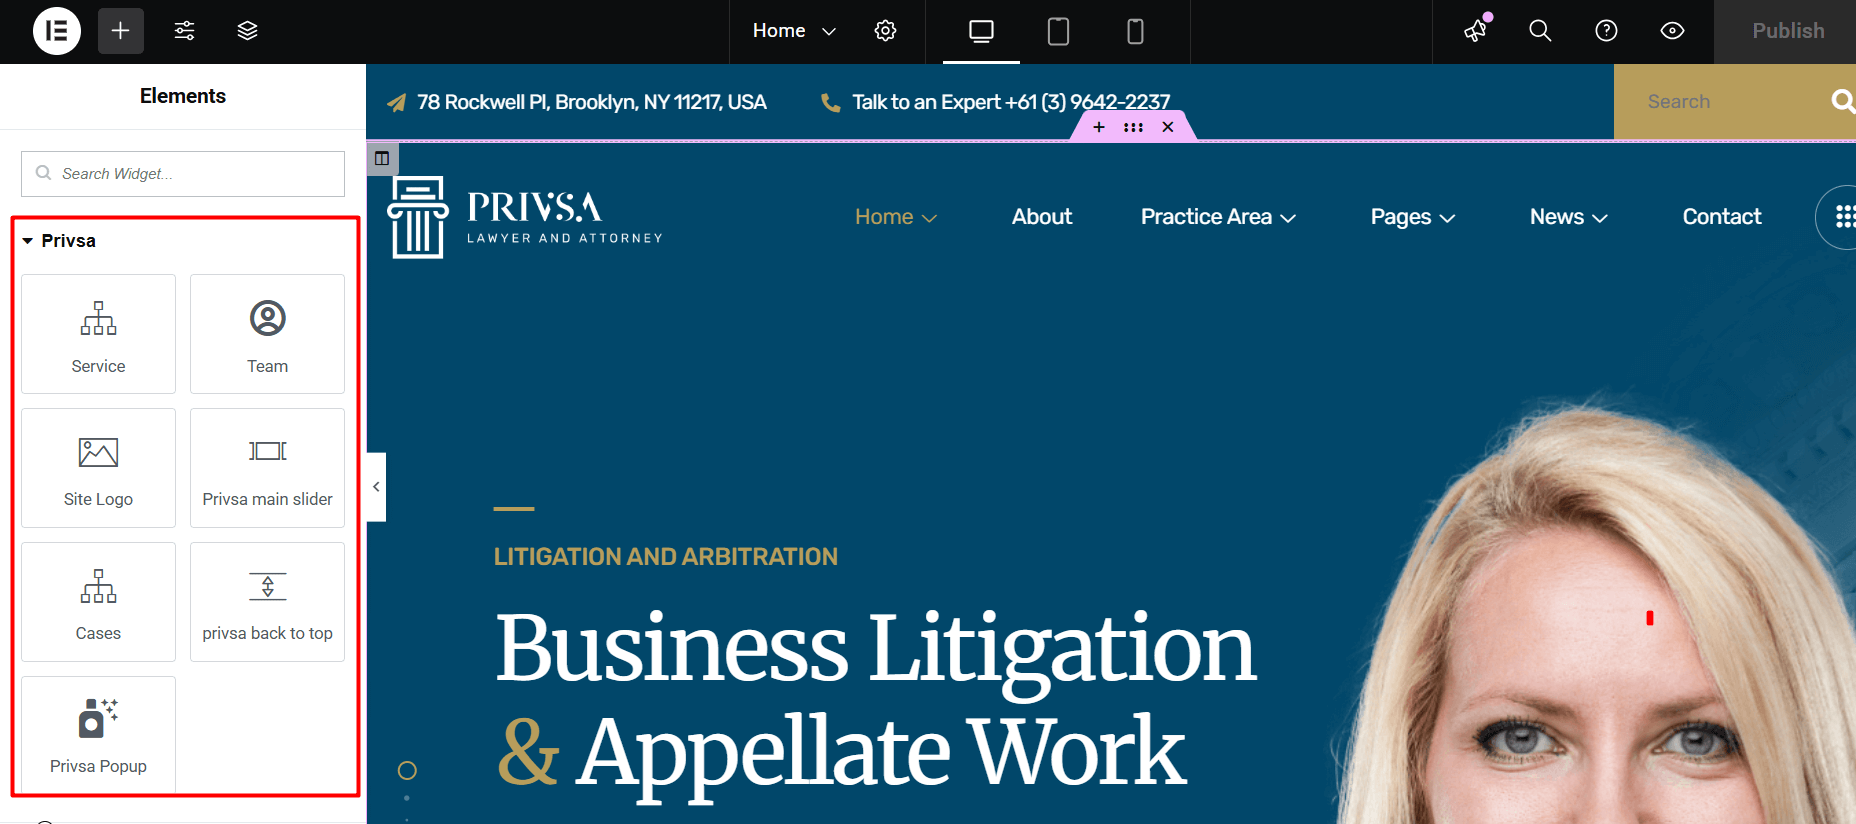
Task: Click the container edit handle icon
Action: pos(382,158)
